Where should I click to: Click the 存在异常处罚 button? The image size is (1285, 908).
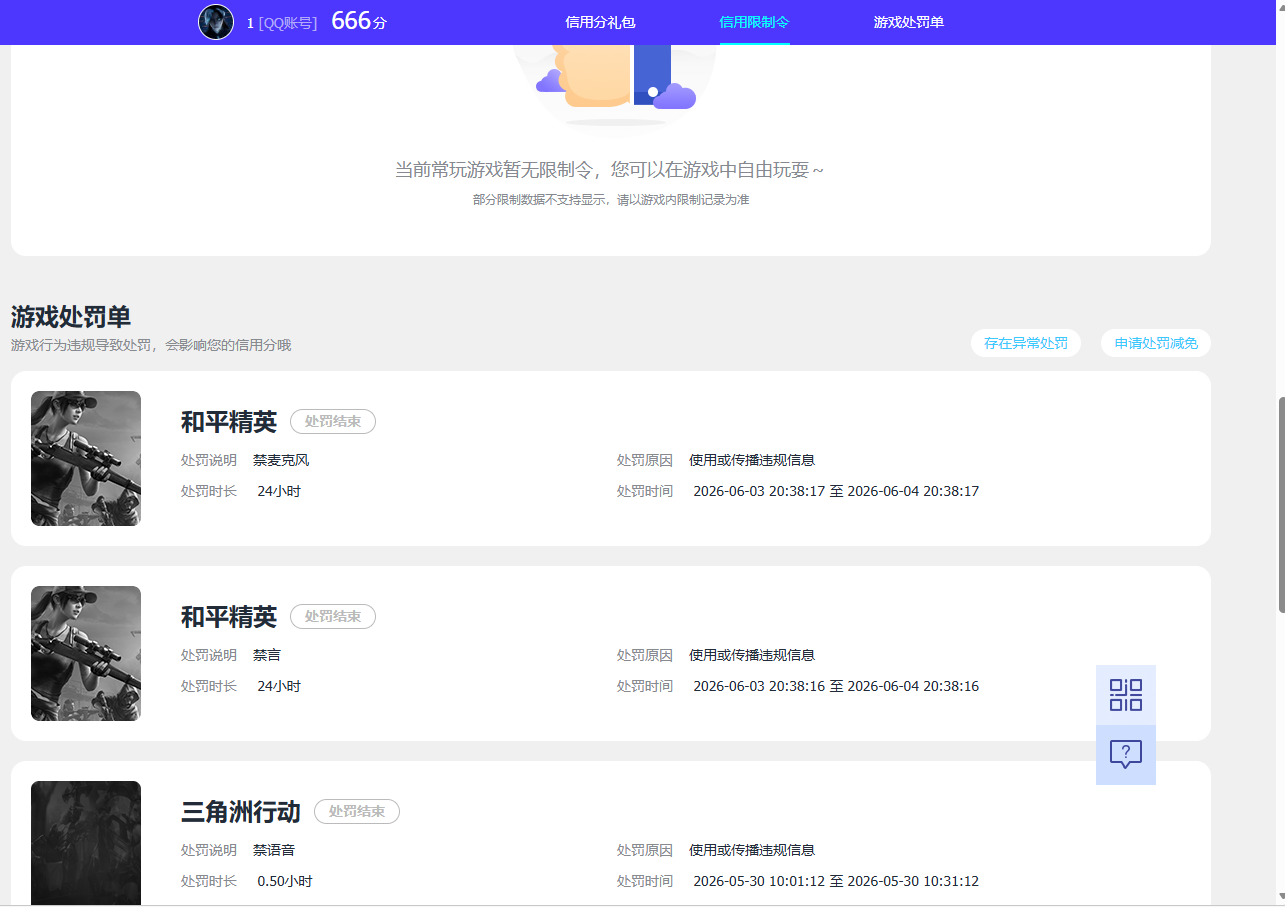click(1026, 343)
